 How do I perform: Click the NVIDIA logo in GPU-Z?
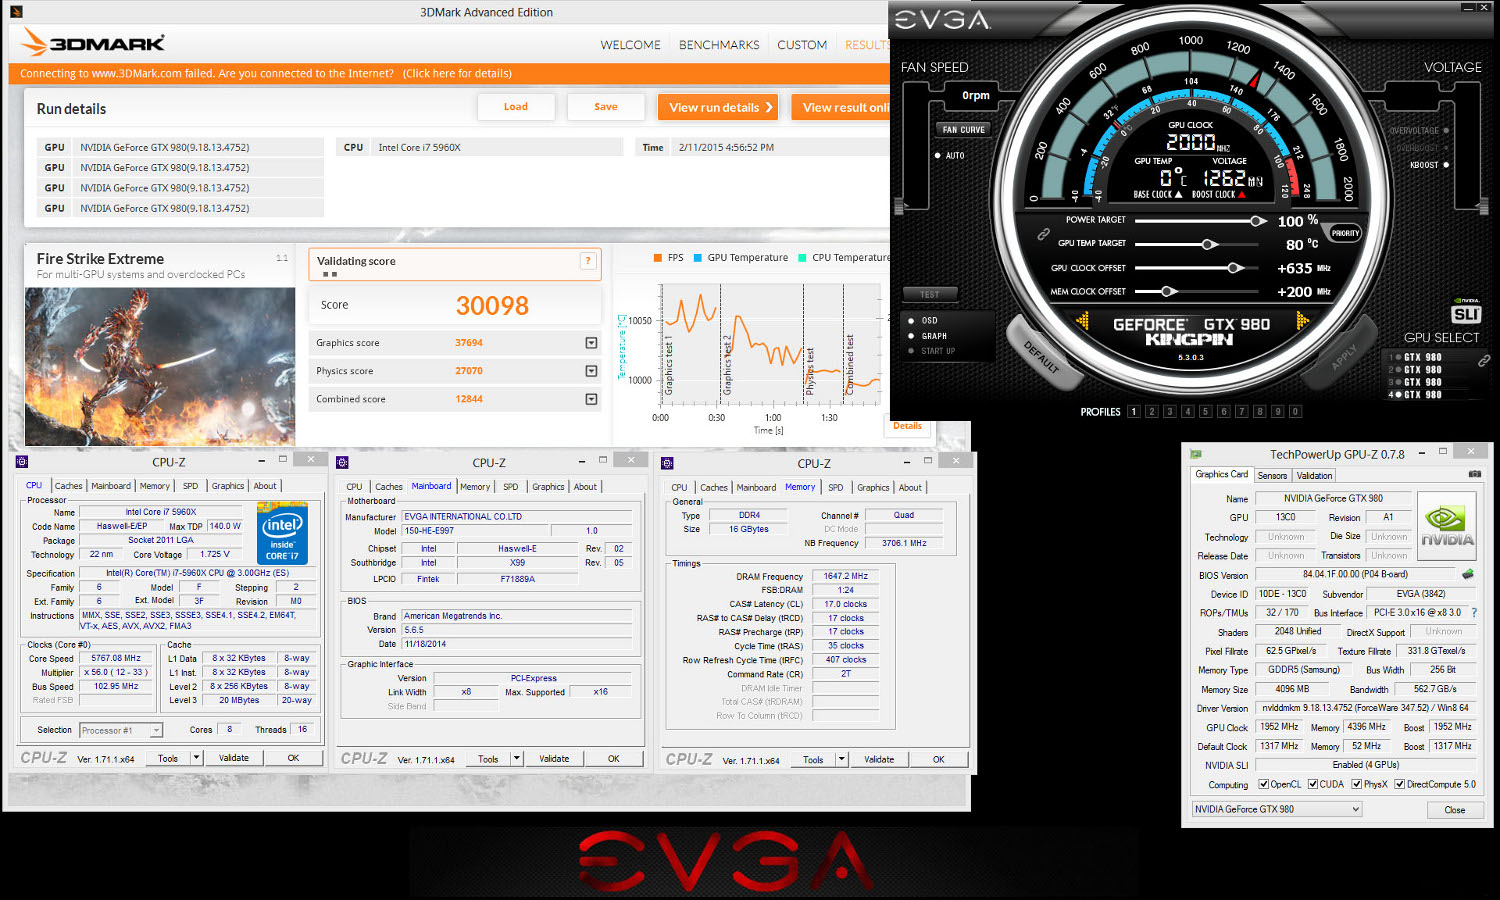1446,525
